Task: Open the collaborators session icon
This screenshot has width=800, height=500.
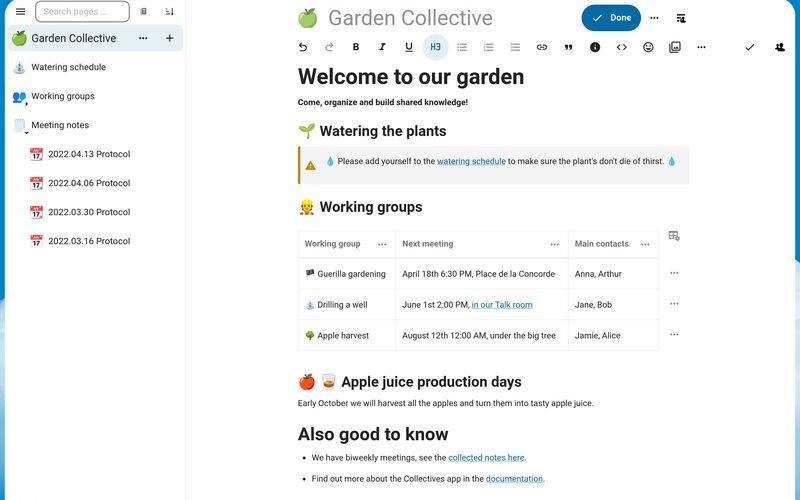Action: pyautogui.click(x=780, y=47)
